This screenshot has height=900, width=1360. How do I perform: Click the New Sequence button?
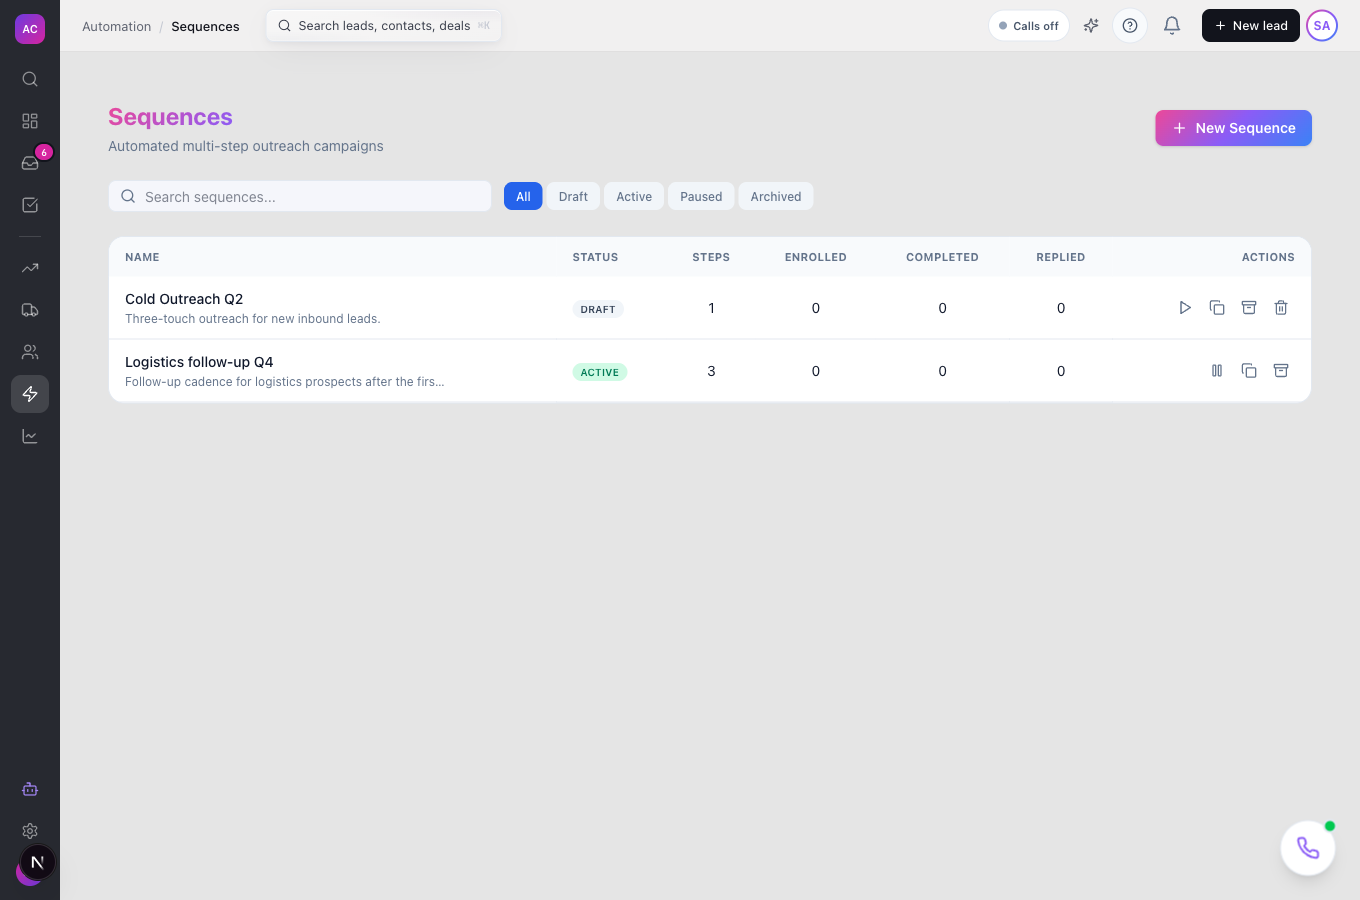pos(1234,128)
